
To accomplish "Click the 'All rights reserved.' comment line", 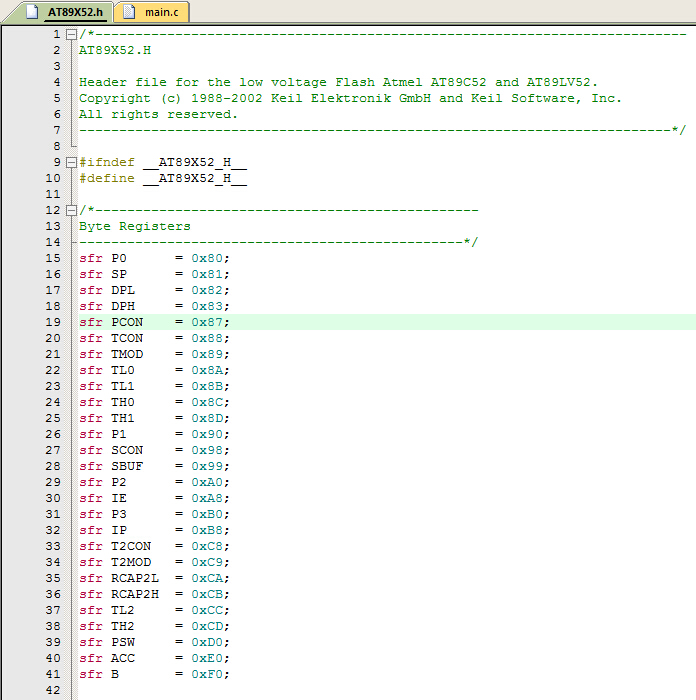I will pyautogui.click(x=158, y=114).
